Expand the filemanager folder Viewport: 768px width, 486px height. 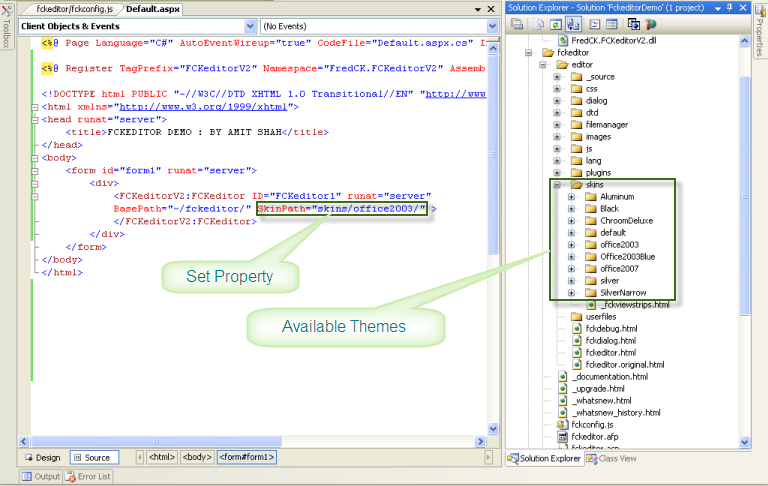(557, 125)
